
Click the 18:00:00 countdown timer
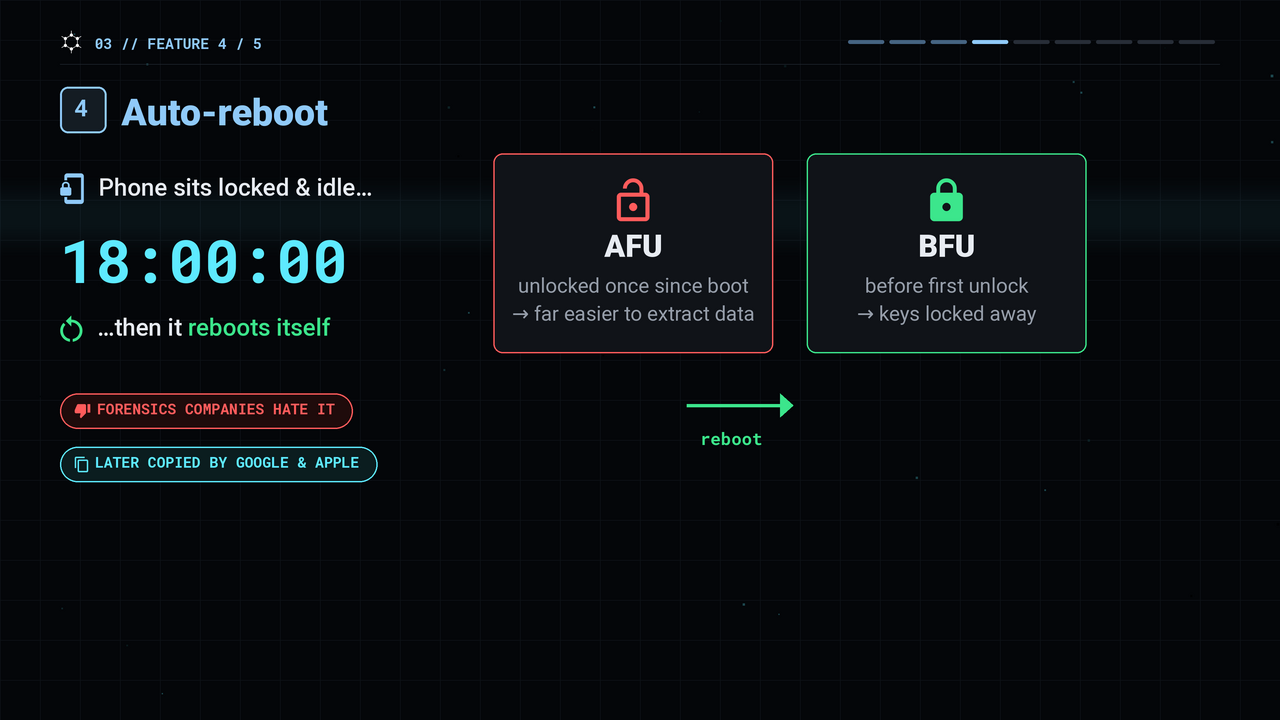(x=204, y=262)
